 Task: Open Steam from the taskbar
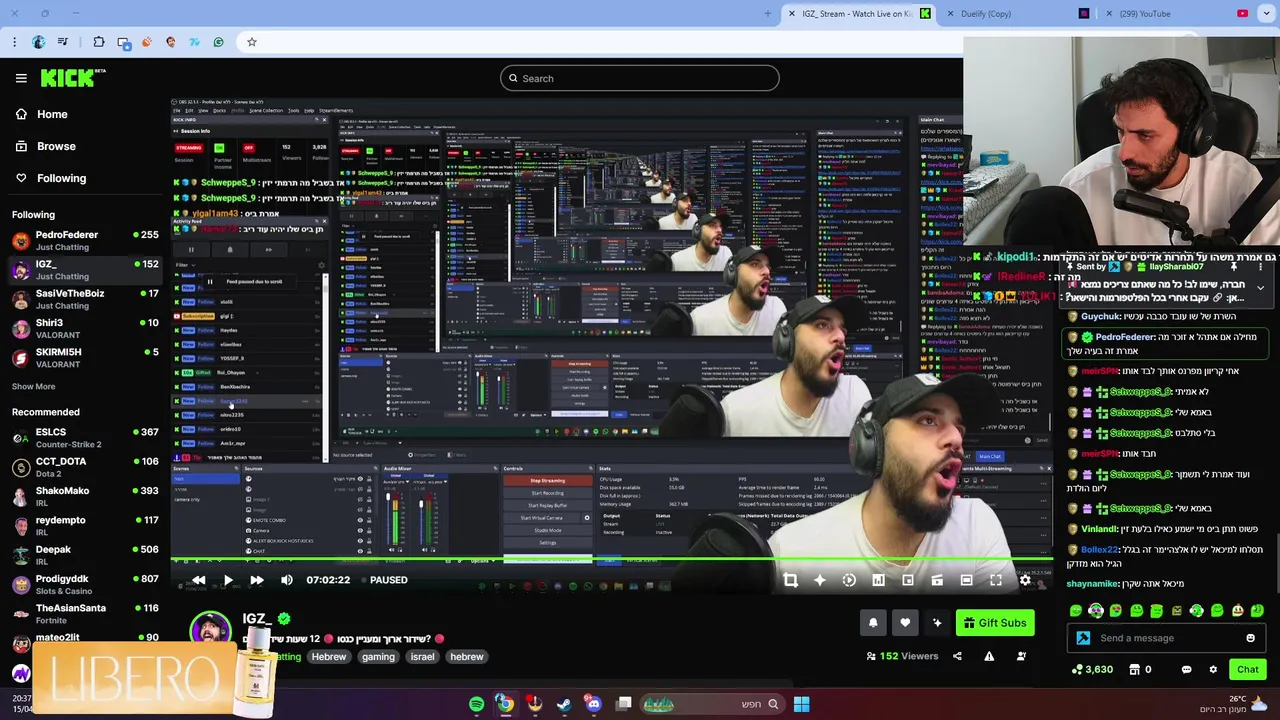tap(564, 704)
